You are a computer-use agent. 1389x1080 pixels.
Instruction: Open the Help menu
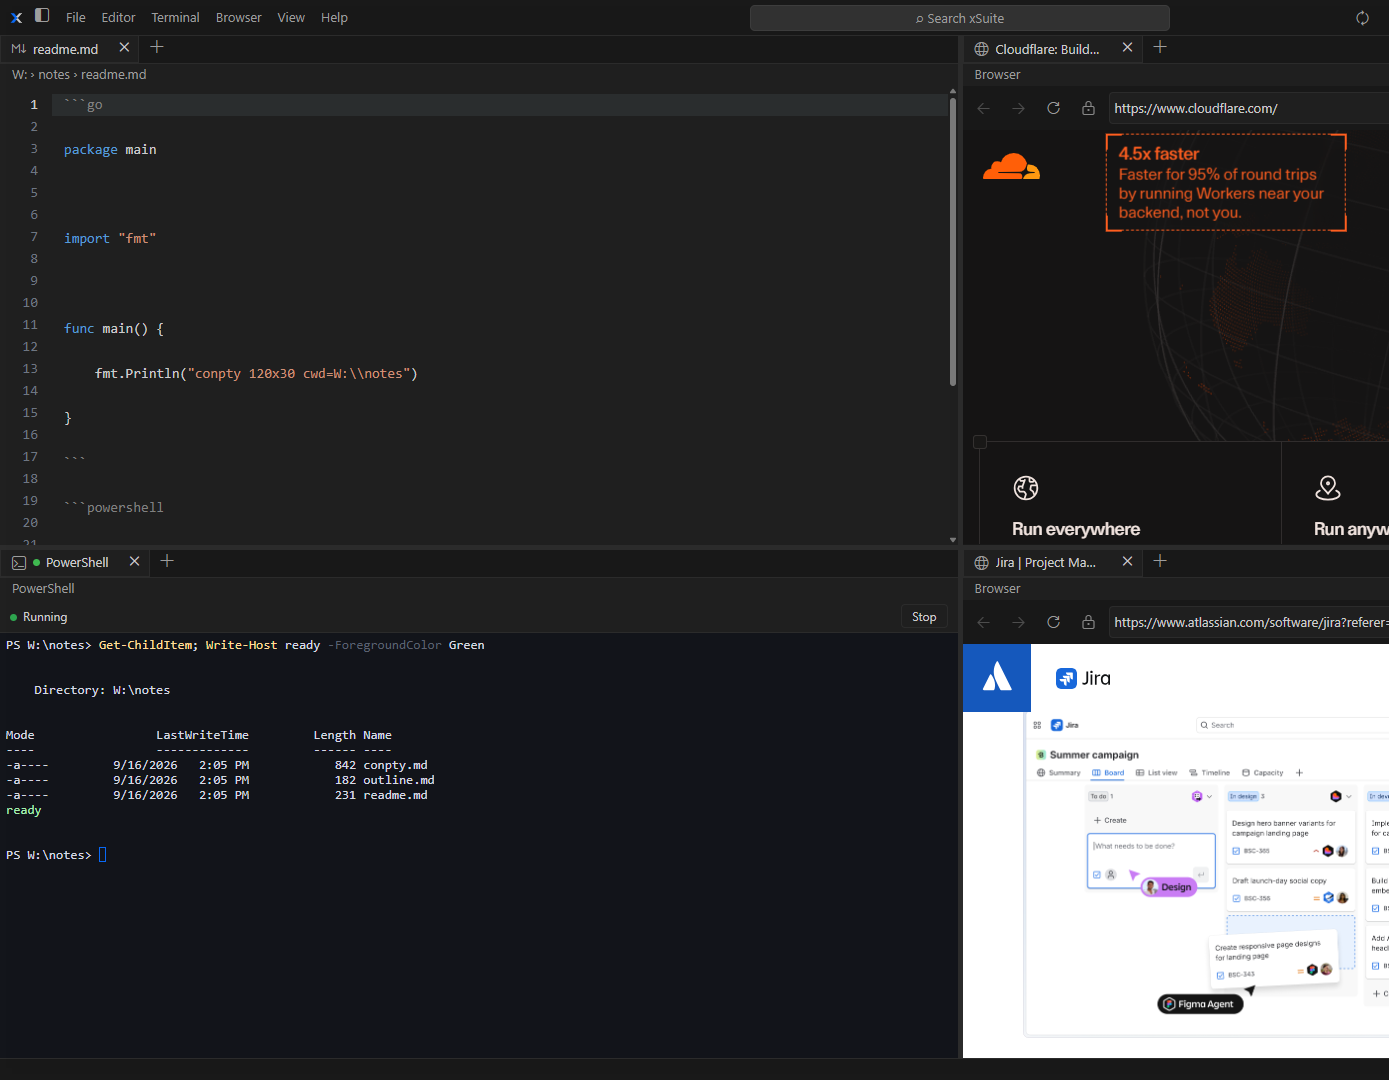tap(334, 17)
